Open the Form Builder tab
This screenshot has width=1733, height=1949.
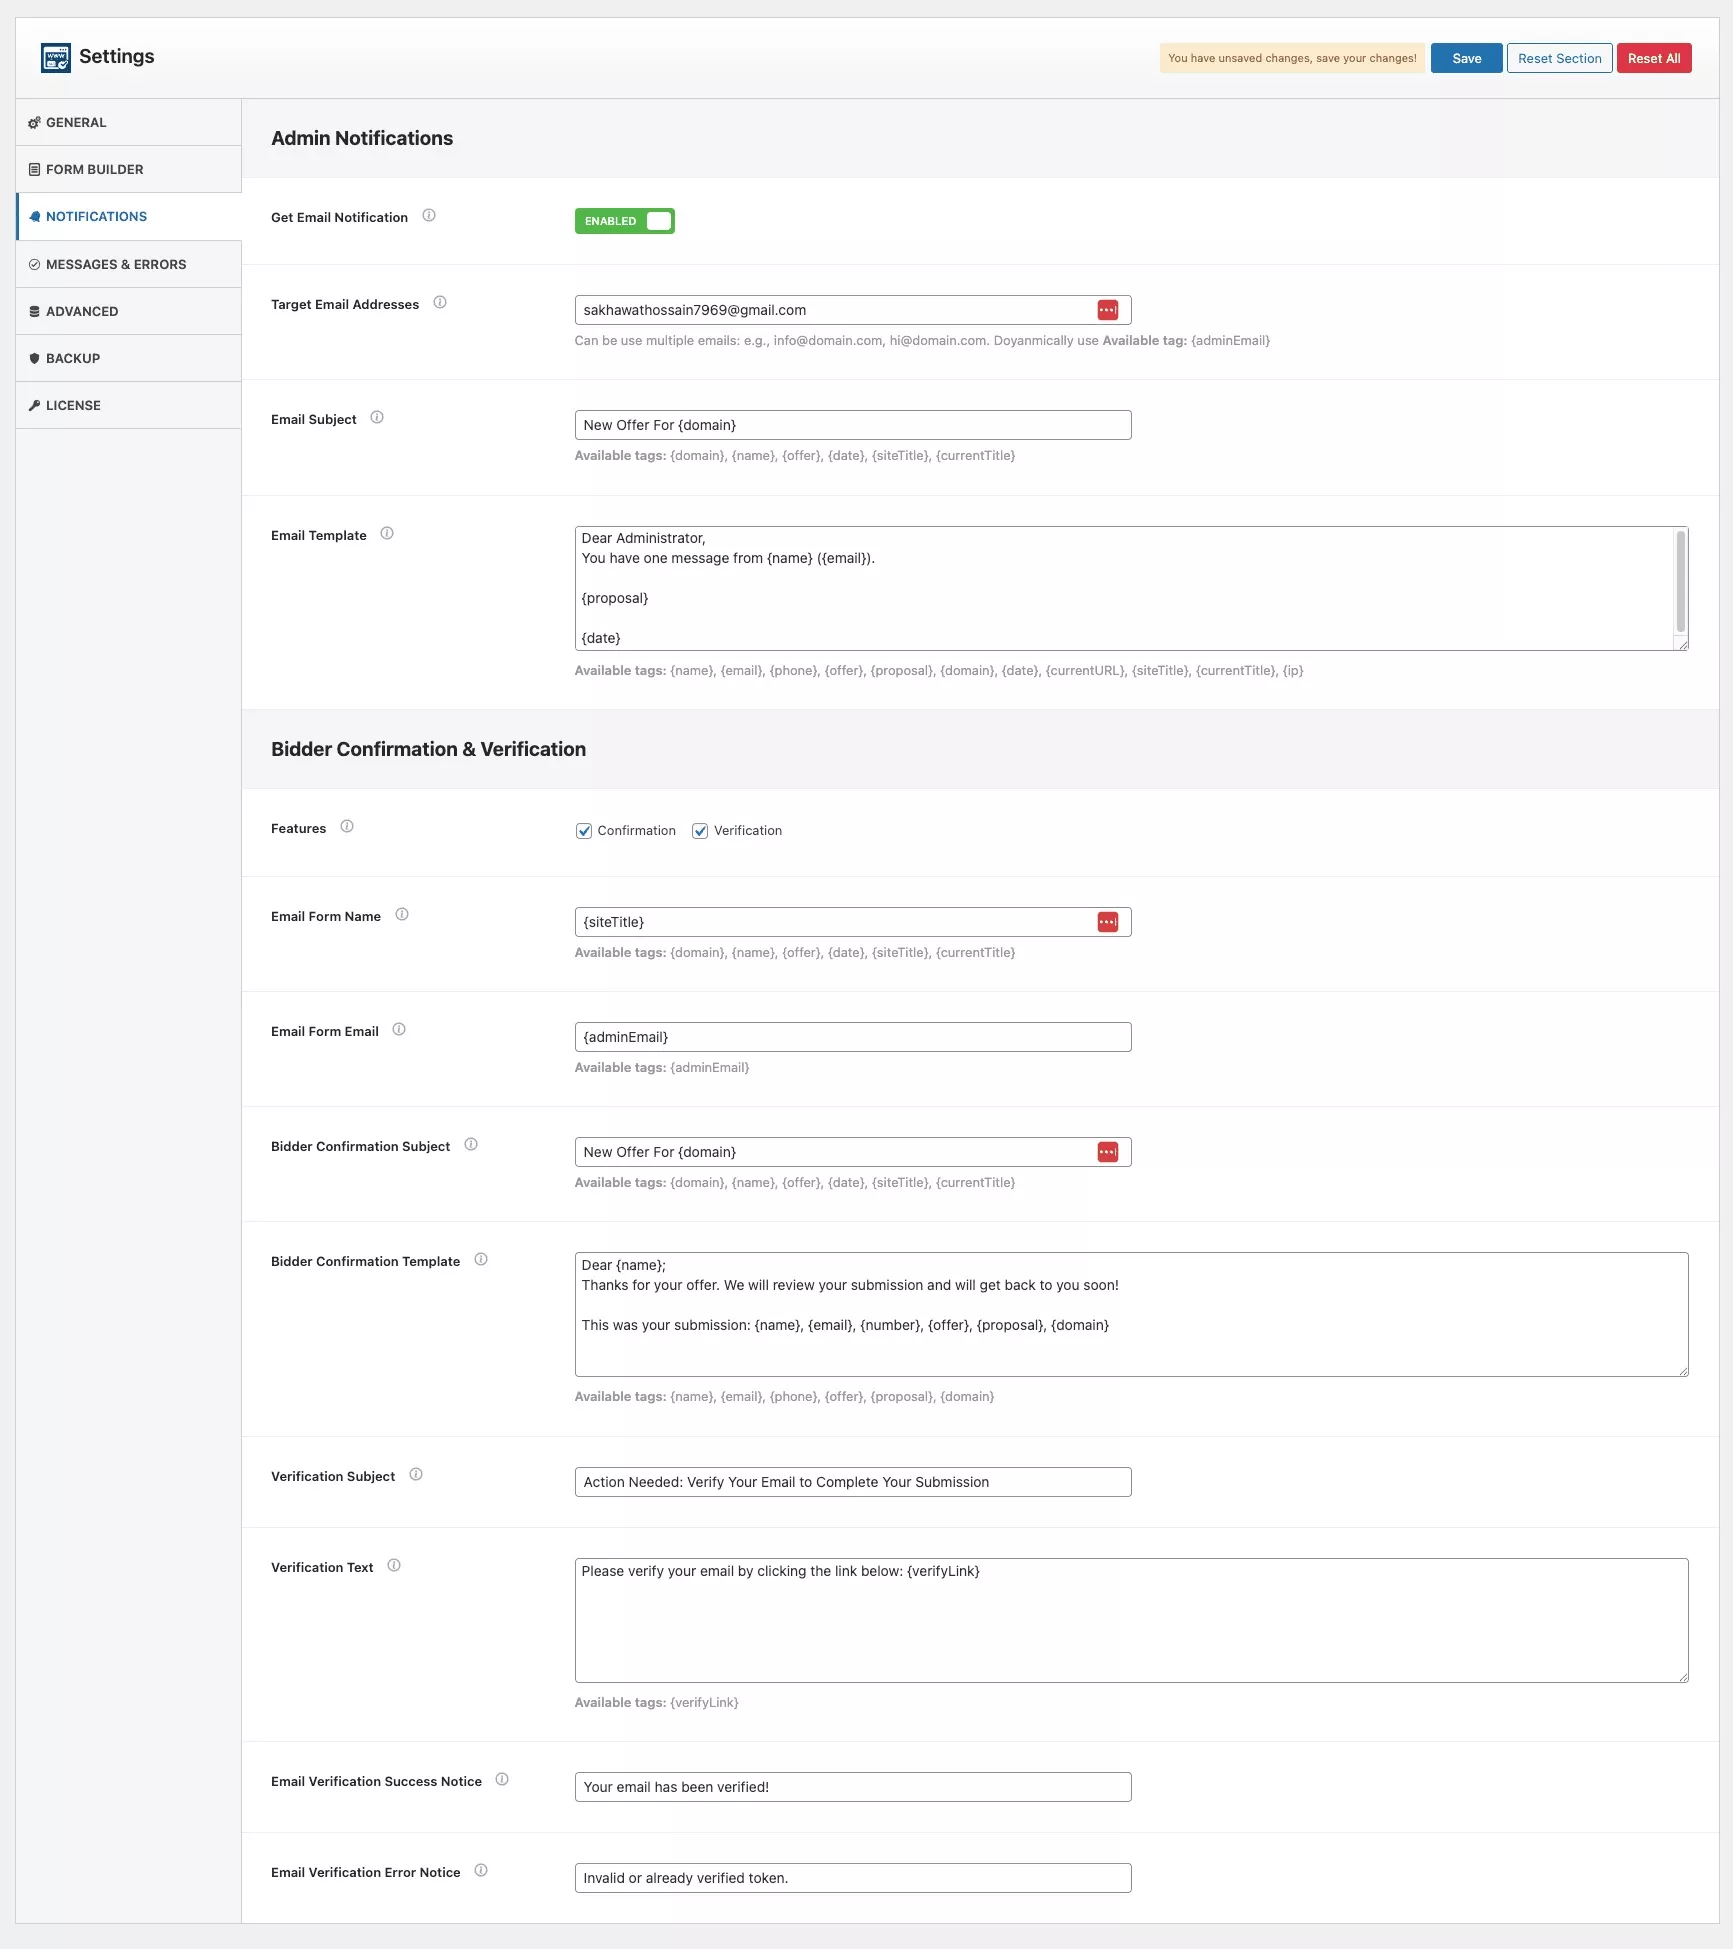tap(94, 170)
